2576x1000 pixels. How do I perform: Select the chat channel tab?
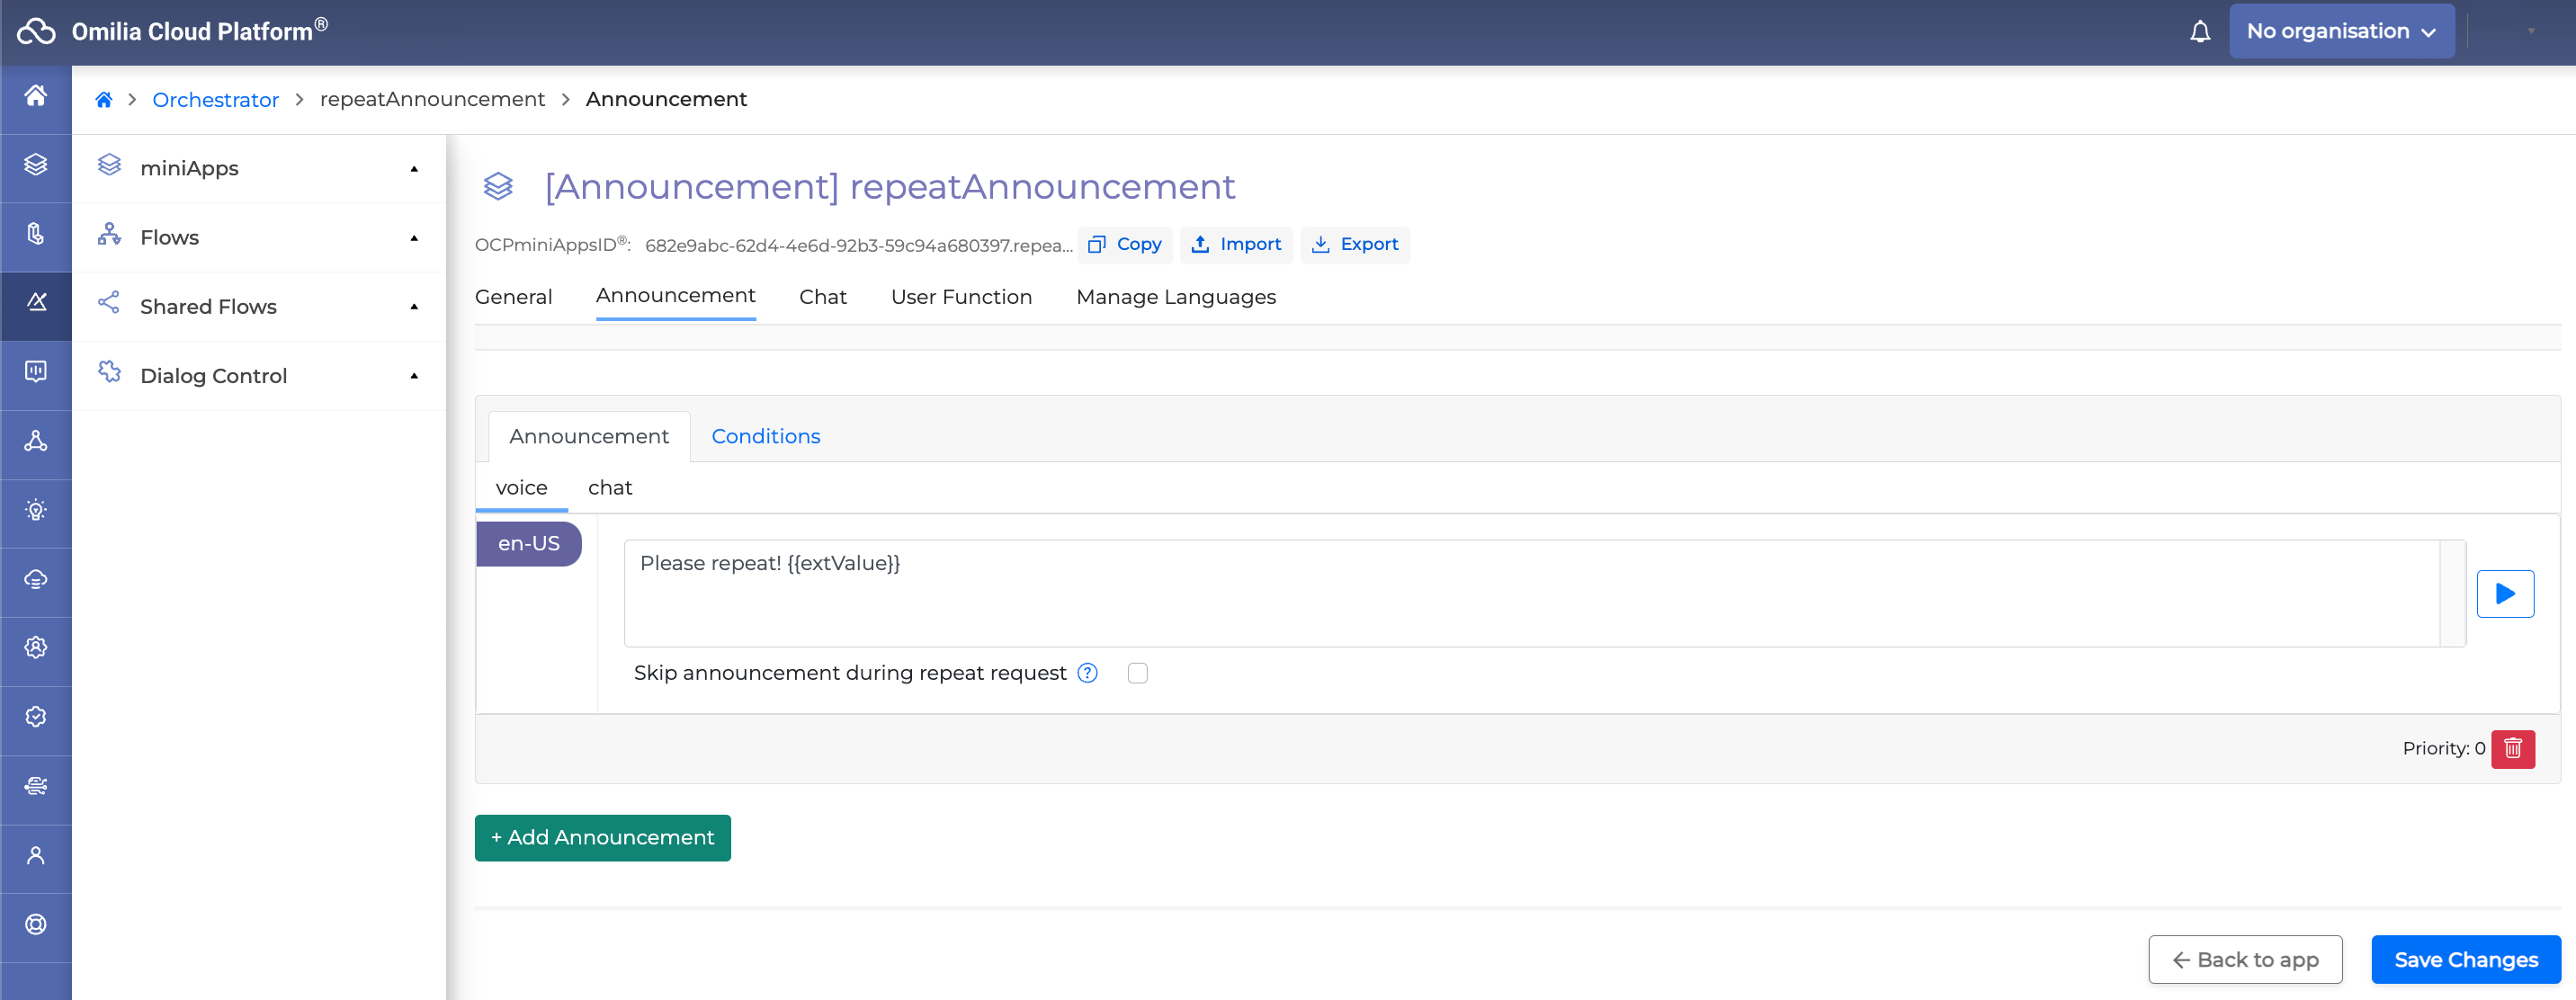[610, 488]
